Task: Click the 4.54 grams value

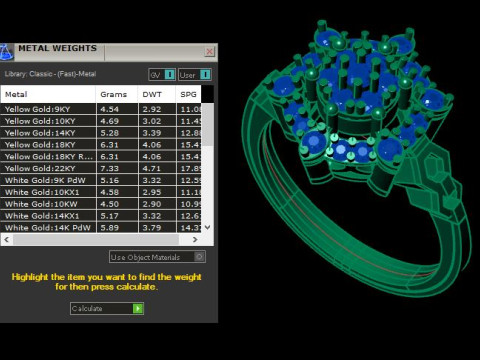Action: pyautogui.click(x=109, y=109)
